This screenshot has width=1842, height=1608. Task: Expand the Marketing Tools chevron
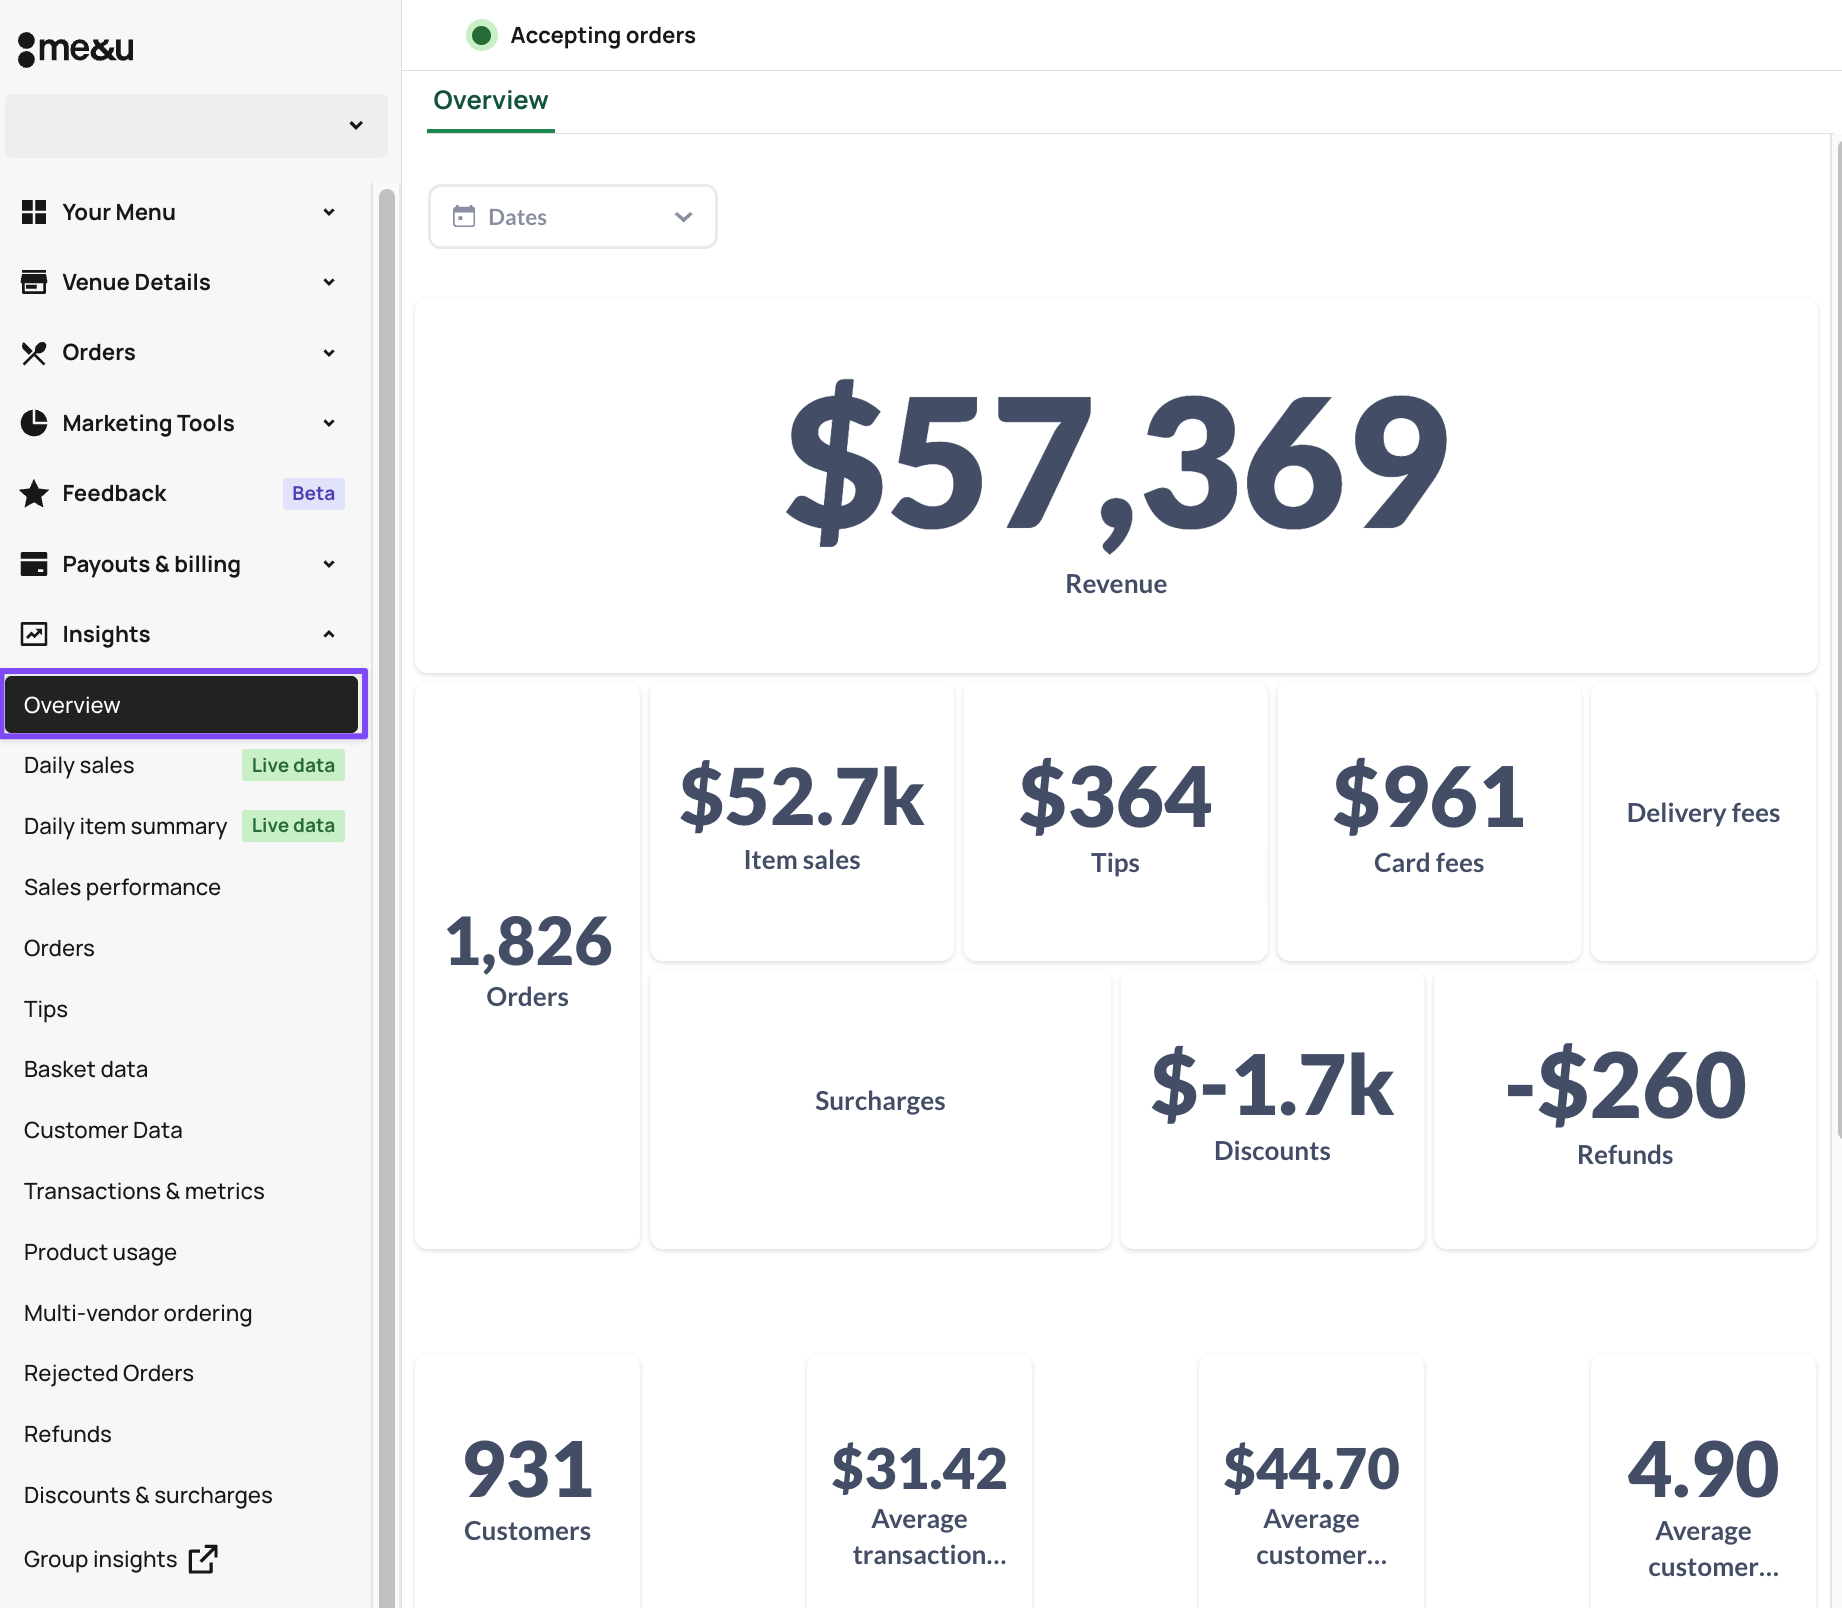click(x=329, y=423)
